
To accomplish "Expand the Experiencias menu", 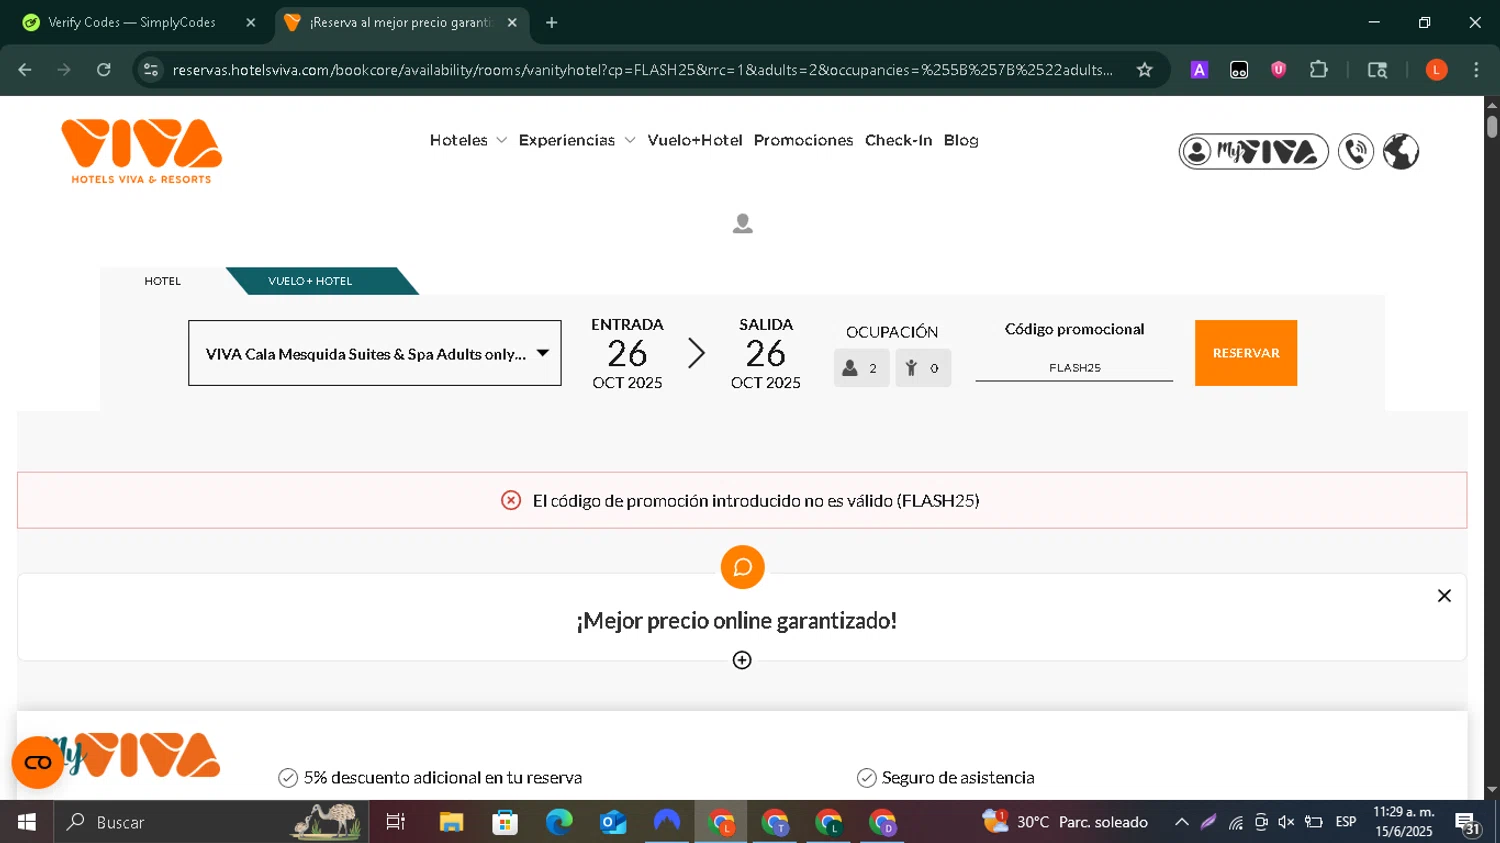I will (x=577, y=140).
